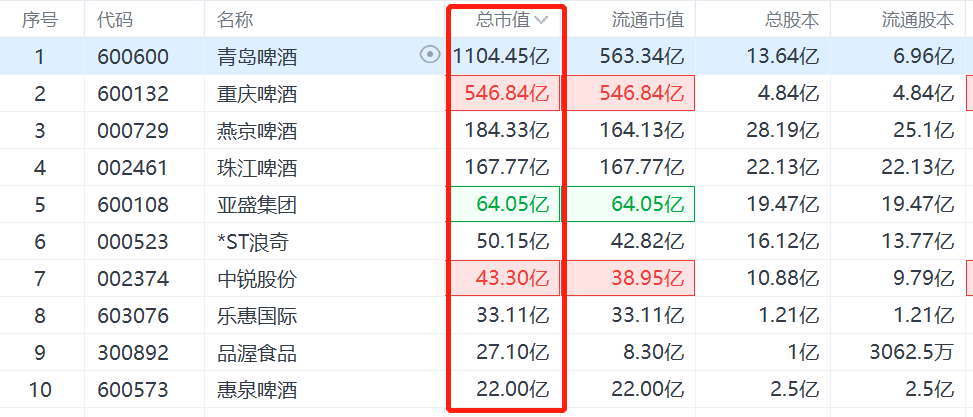
Task: Click total market value 1104.45亿
Action: [x=501, y=56]
